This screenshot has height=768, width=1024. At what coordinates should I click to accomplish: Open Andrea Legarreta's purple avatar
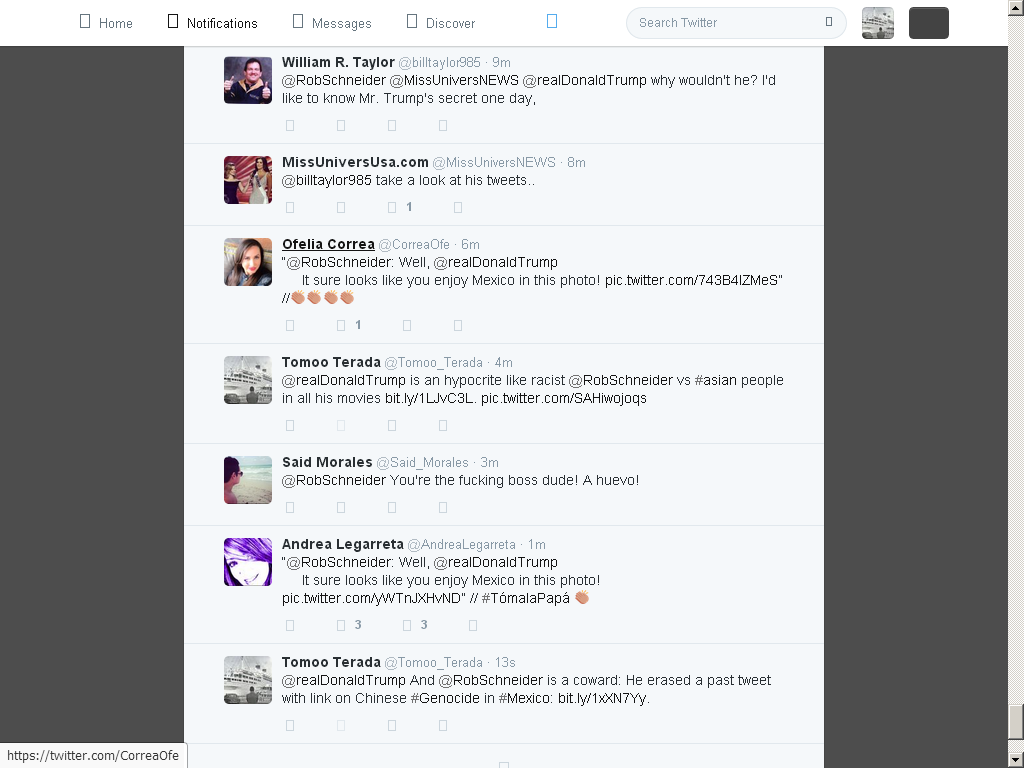(x=248, y=562)
